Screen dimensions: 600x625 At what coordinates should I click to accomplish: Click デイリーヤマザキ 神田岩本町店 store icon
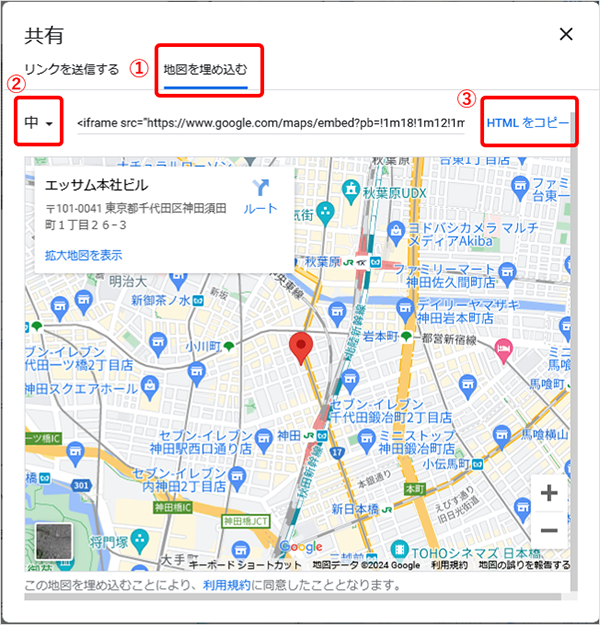tap(405, 311)
